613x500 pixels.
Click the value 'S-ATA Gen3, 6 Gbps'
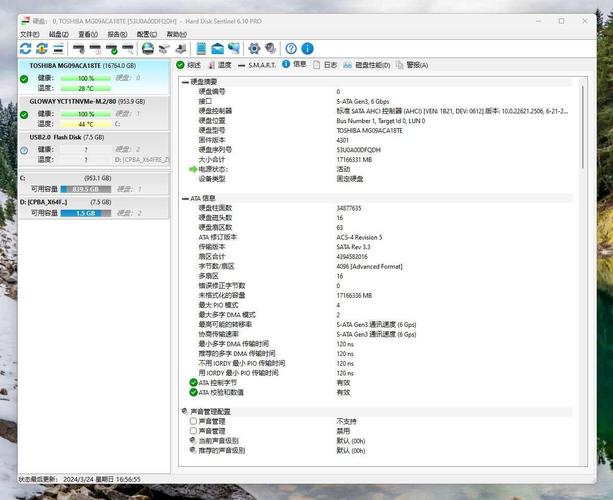[x=363, y=101]
